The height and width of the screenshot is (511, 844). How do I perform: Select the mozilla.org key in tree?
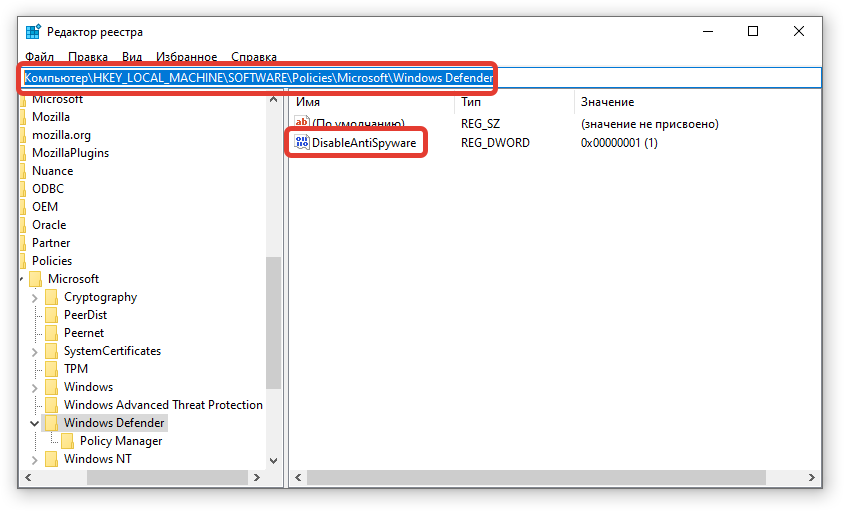[x=61, y=135]
